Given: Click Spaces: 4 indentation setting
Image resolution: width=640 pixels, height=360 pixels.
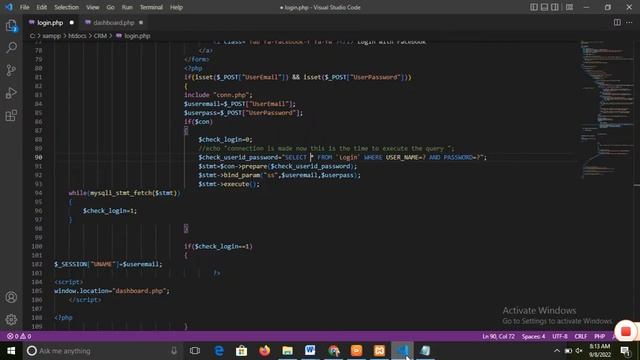Looking at the screenshot, I should click(x=533, y=336).
